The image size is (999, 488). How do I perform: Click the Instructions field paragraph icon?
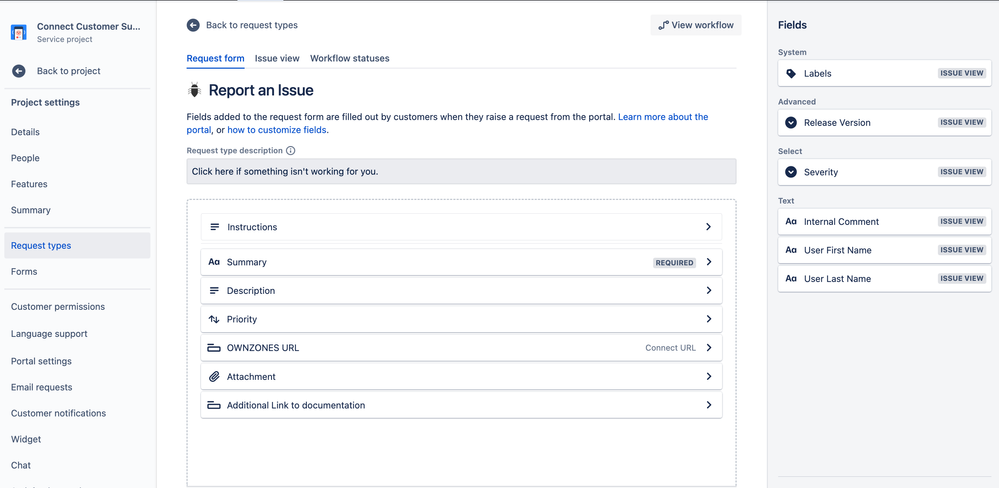pyautogui.click(x=215, y=227)
